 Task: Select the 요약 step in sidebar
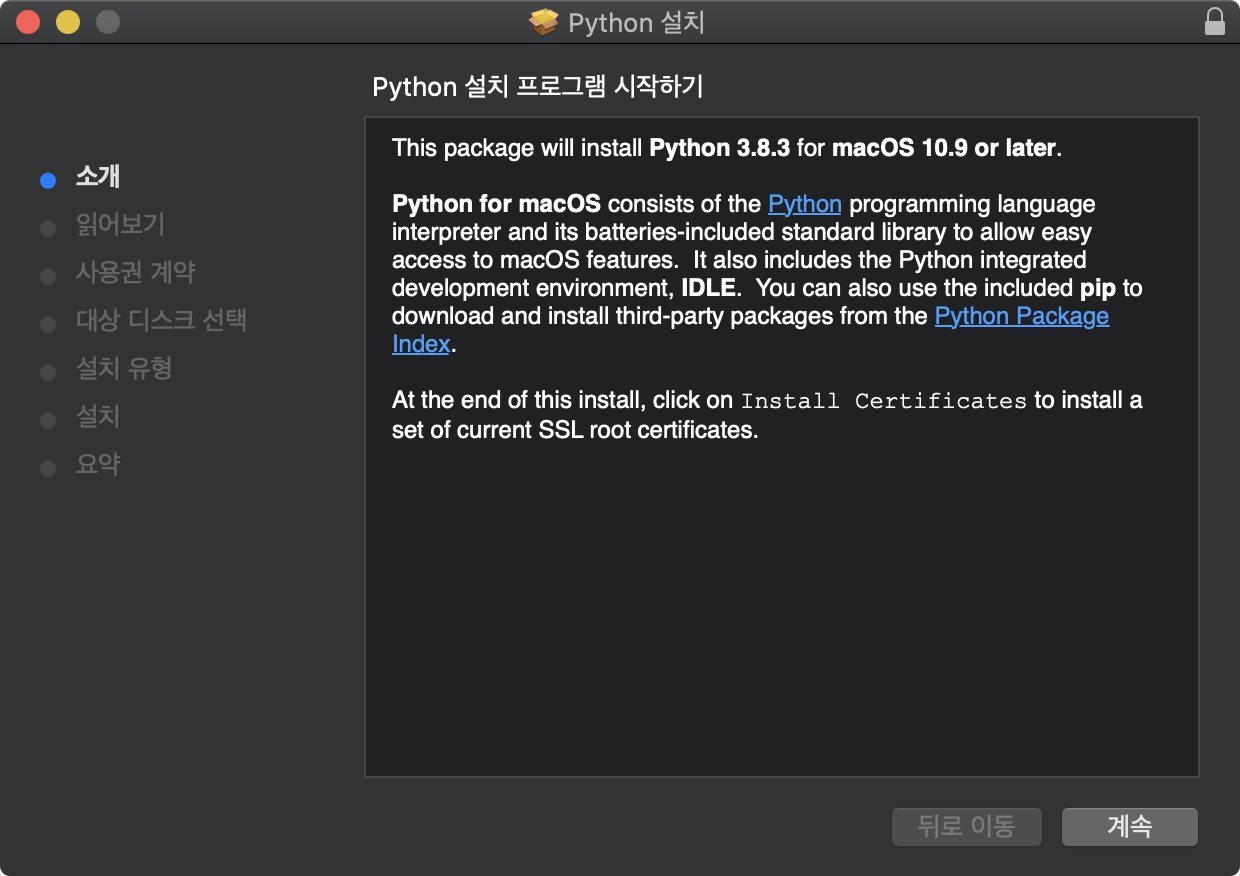click(x=98, y=465)
